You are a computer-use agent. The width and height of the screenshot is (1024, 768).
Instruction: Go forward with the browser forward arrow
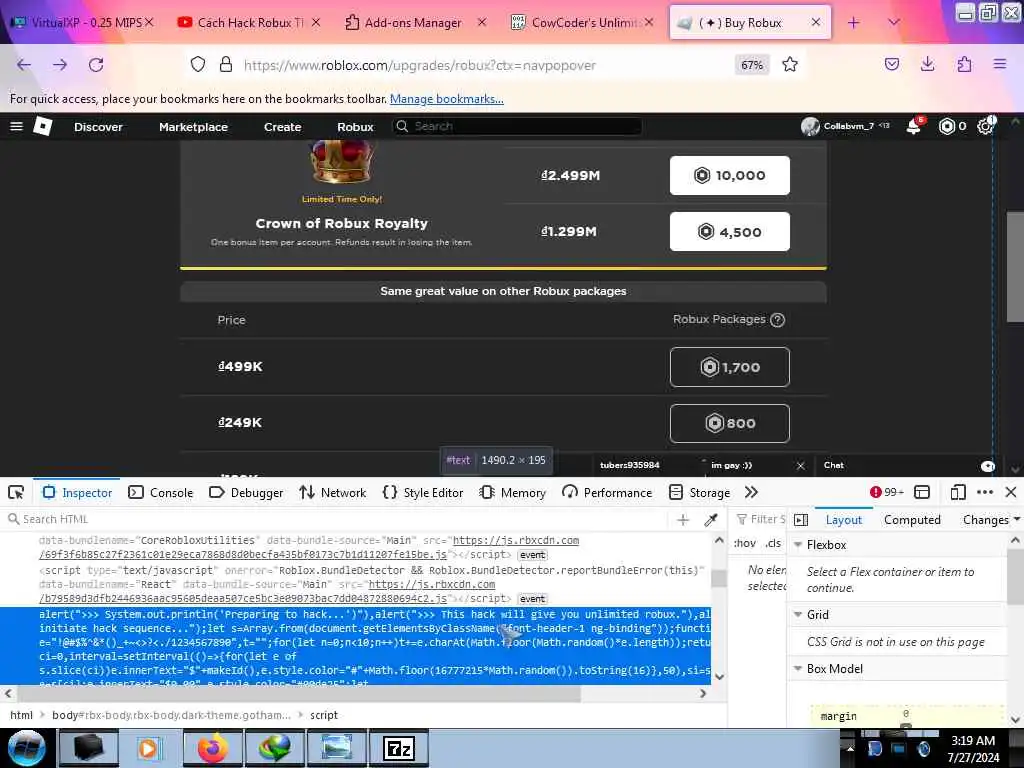pos(60,65)
